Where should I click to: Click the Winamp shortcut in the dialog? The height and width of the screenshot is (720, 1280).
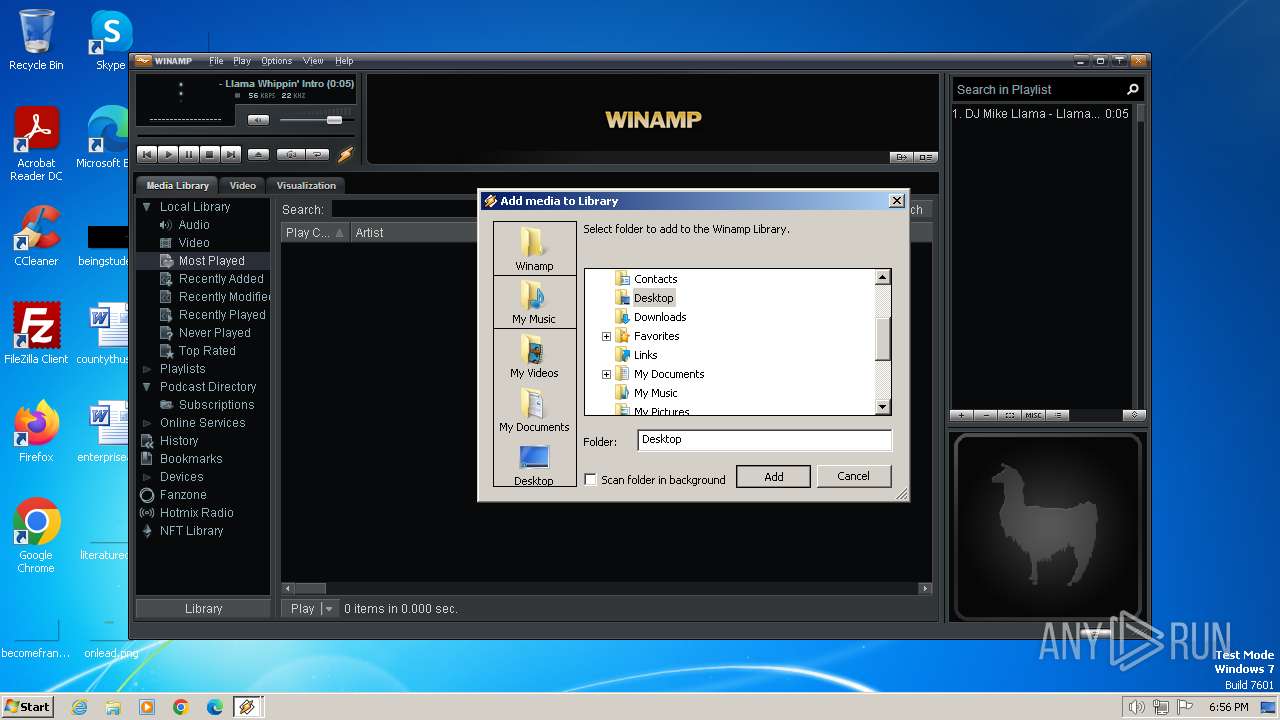click(534, 249)
